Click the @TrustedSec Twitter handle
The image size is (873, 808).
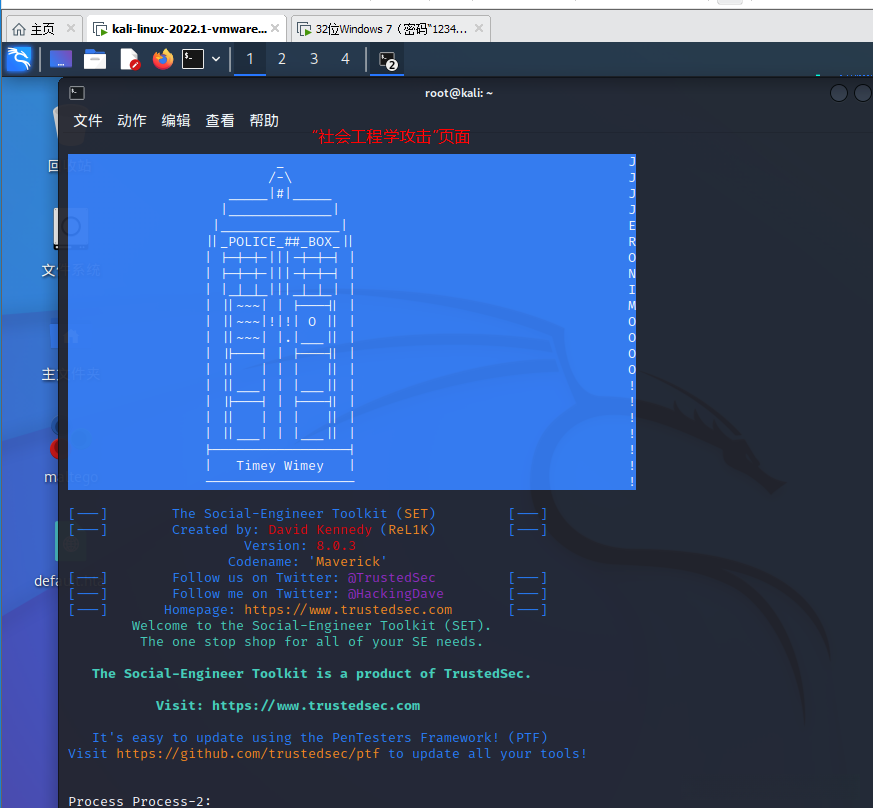point(391,577)
